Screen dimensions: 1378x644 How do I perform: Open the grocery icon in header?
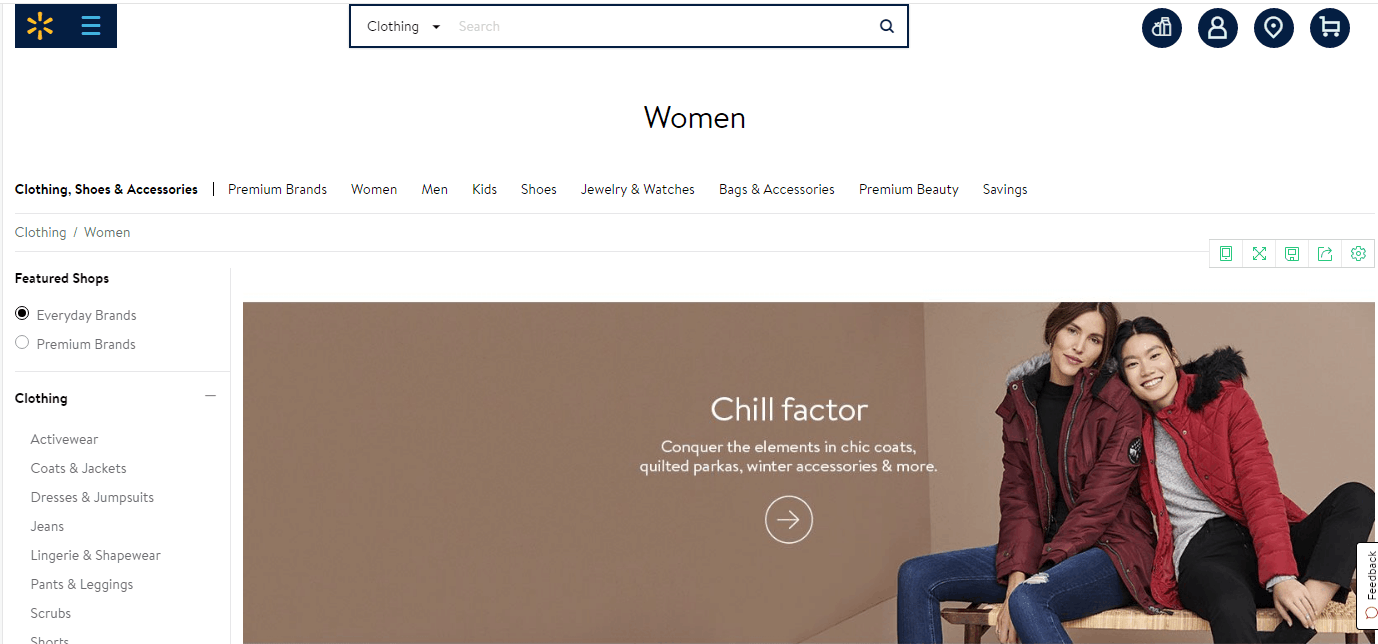coord(1162,27)
